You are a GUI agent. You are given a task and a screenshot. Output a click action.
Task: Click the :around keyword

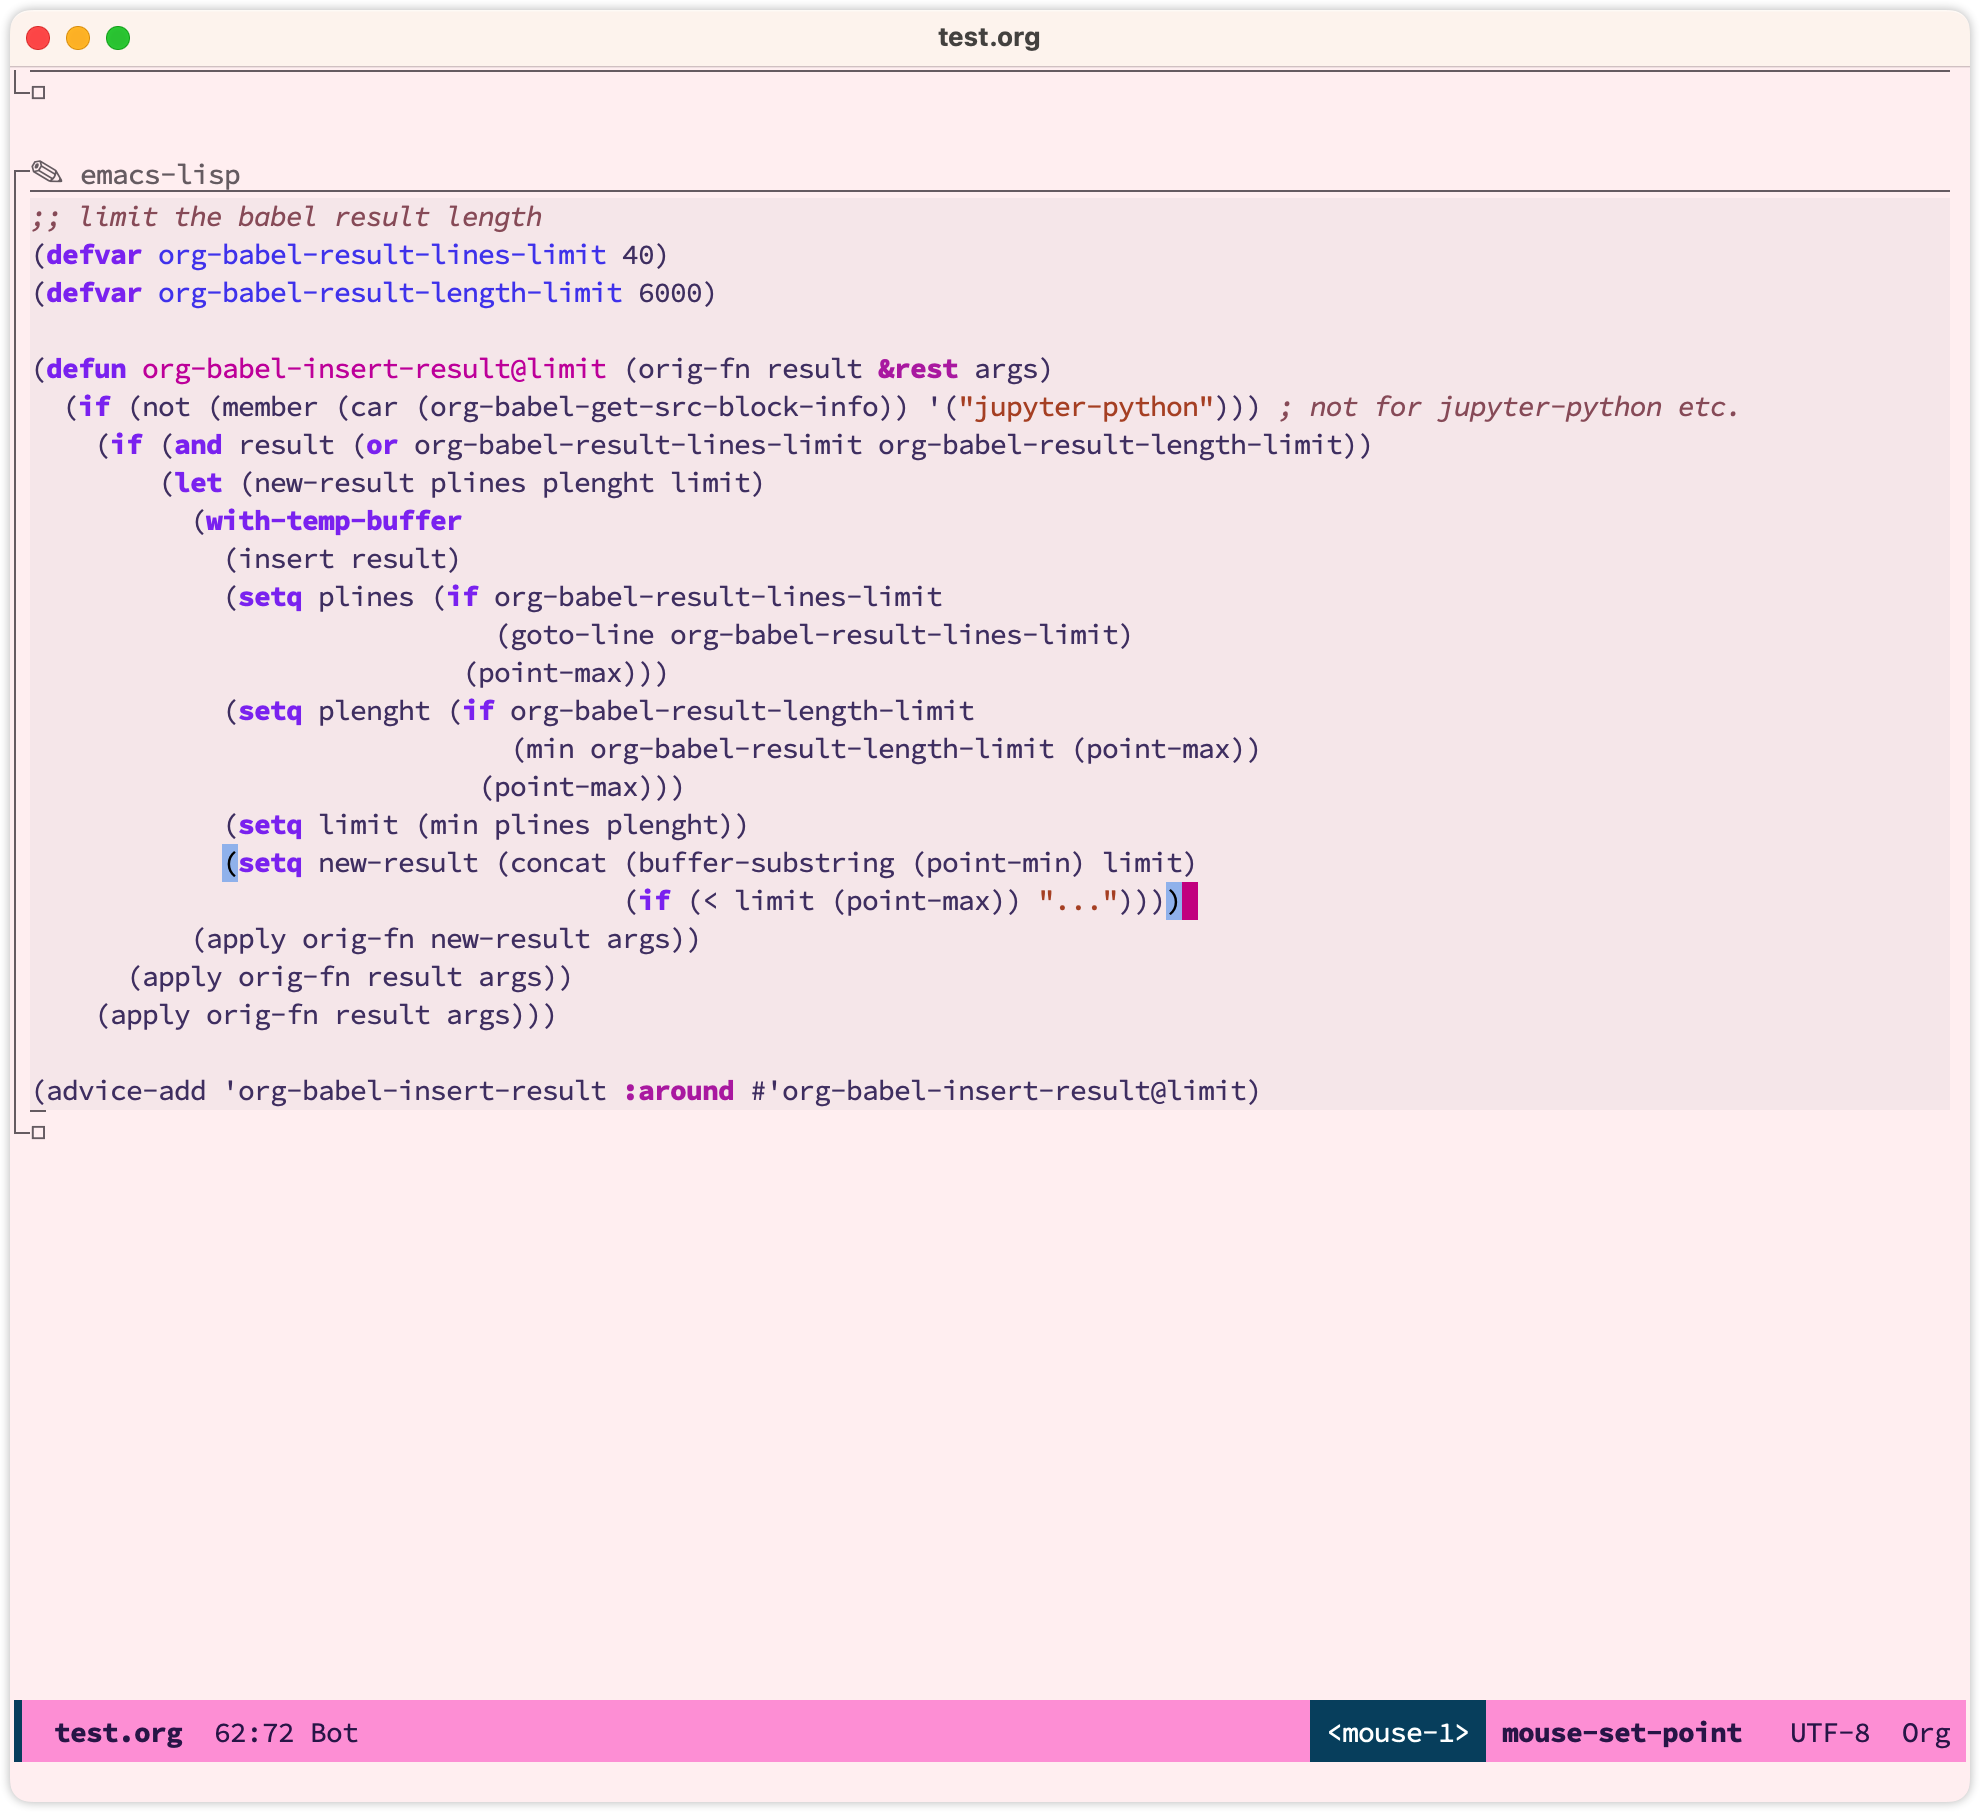point(678,1091)
